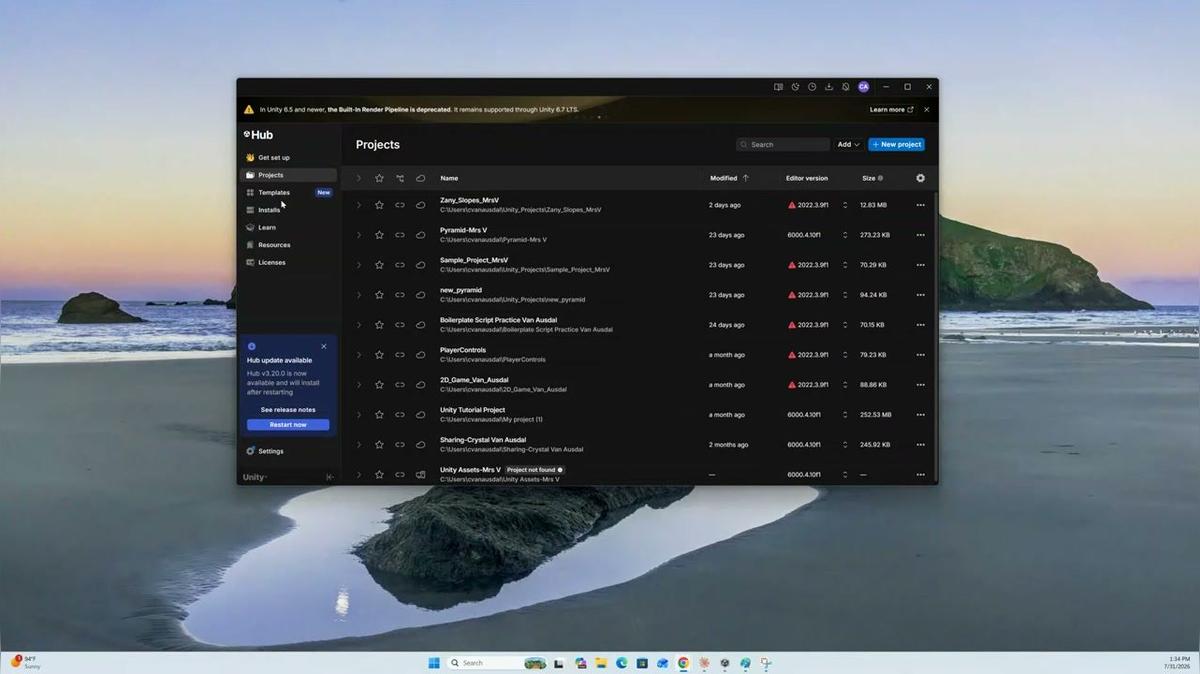Click the cloud column header icon

pos(421,178)
